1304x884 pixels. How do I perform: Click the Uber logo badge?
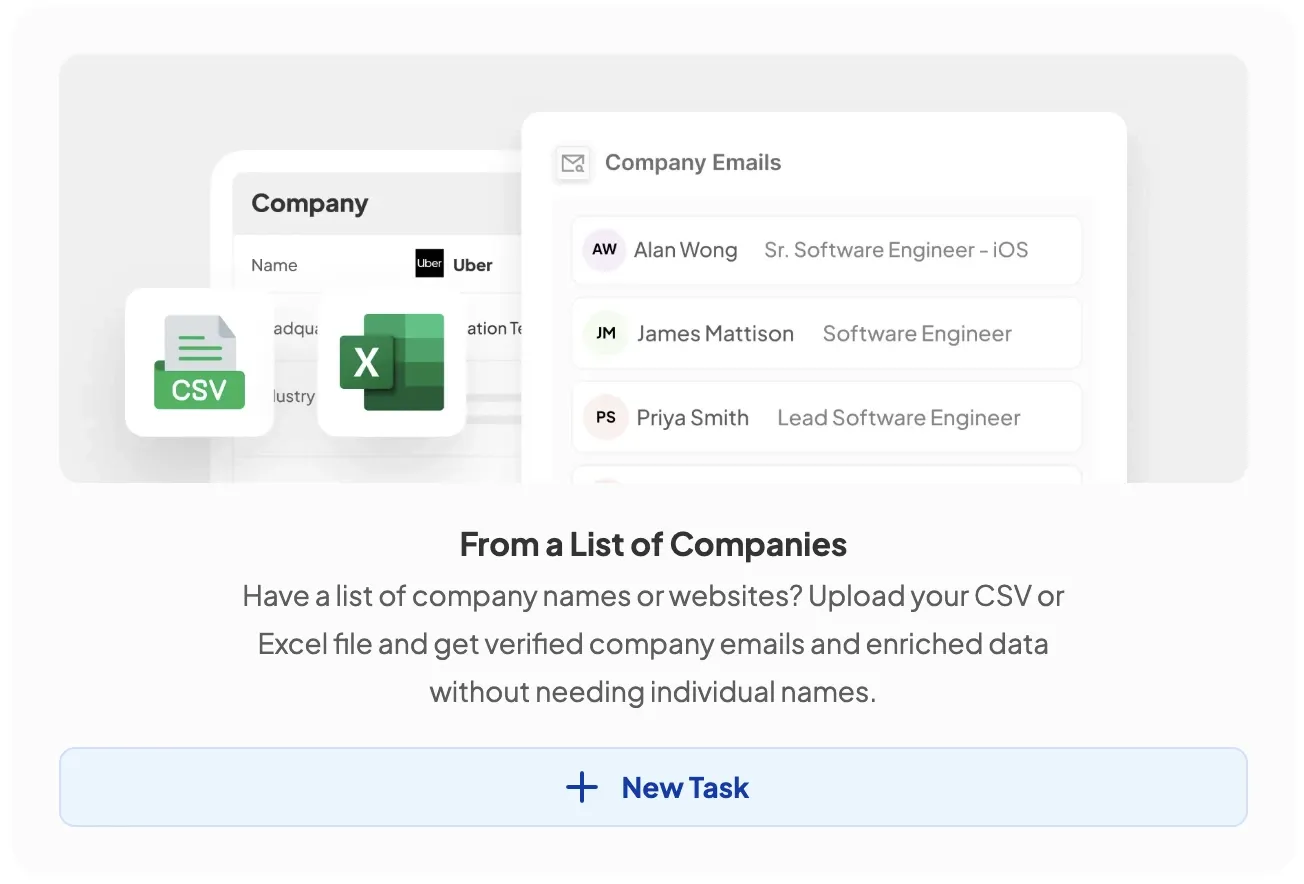pos(429,264)
